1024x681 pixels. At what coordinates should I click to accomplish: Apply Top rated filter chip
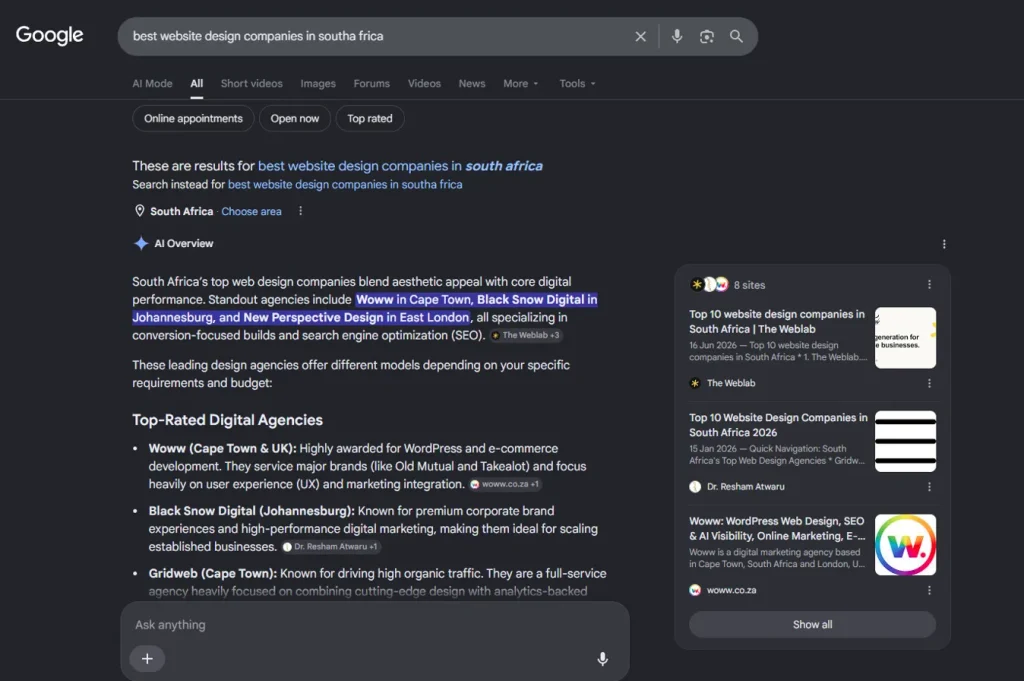pos(370,119)
